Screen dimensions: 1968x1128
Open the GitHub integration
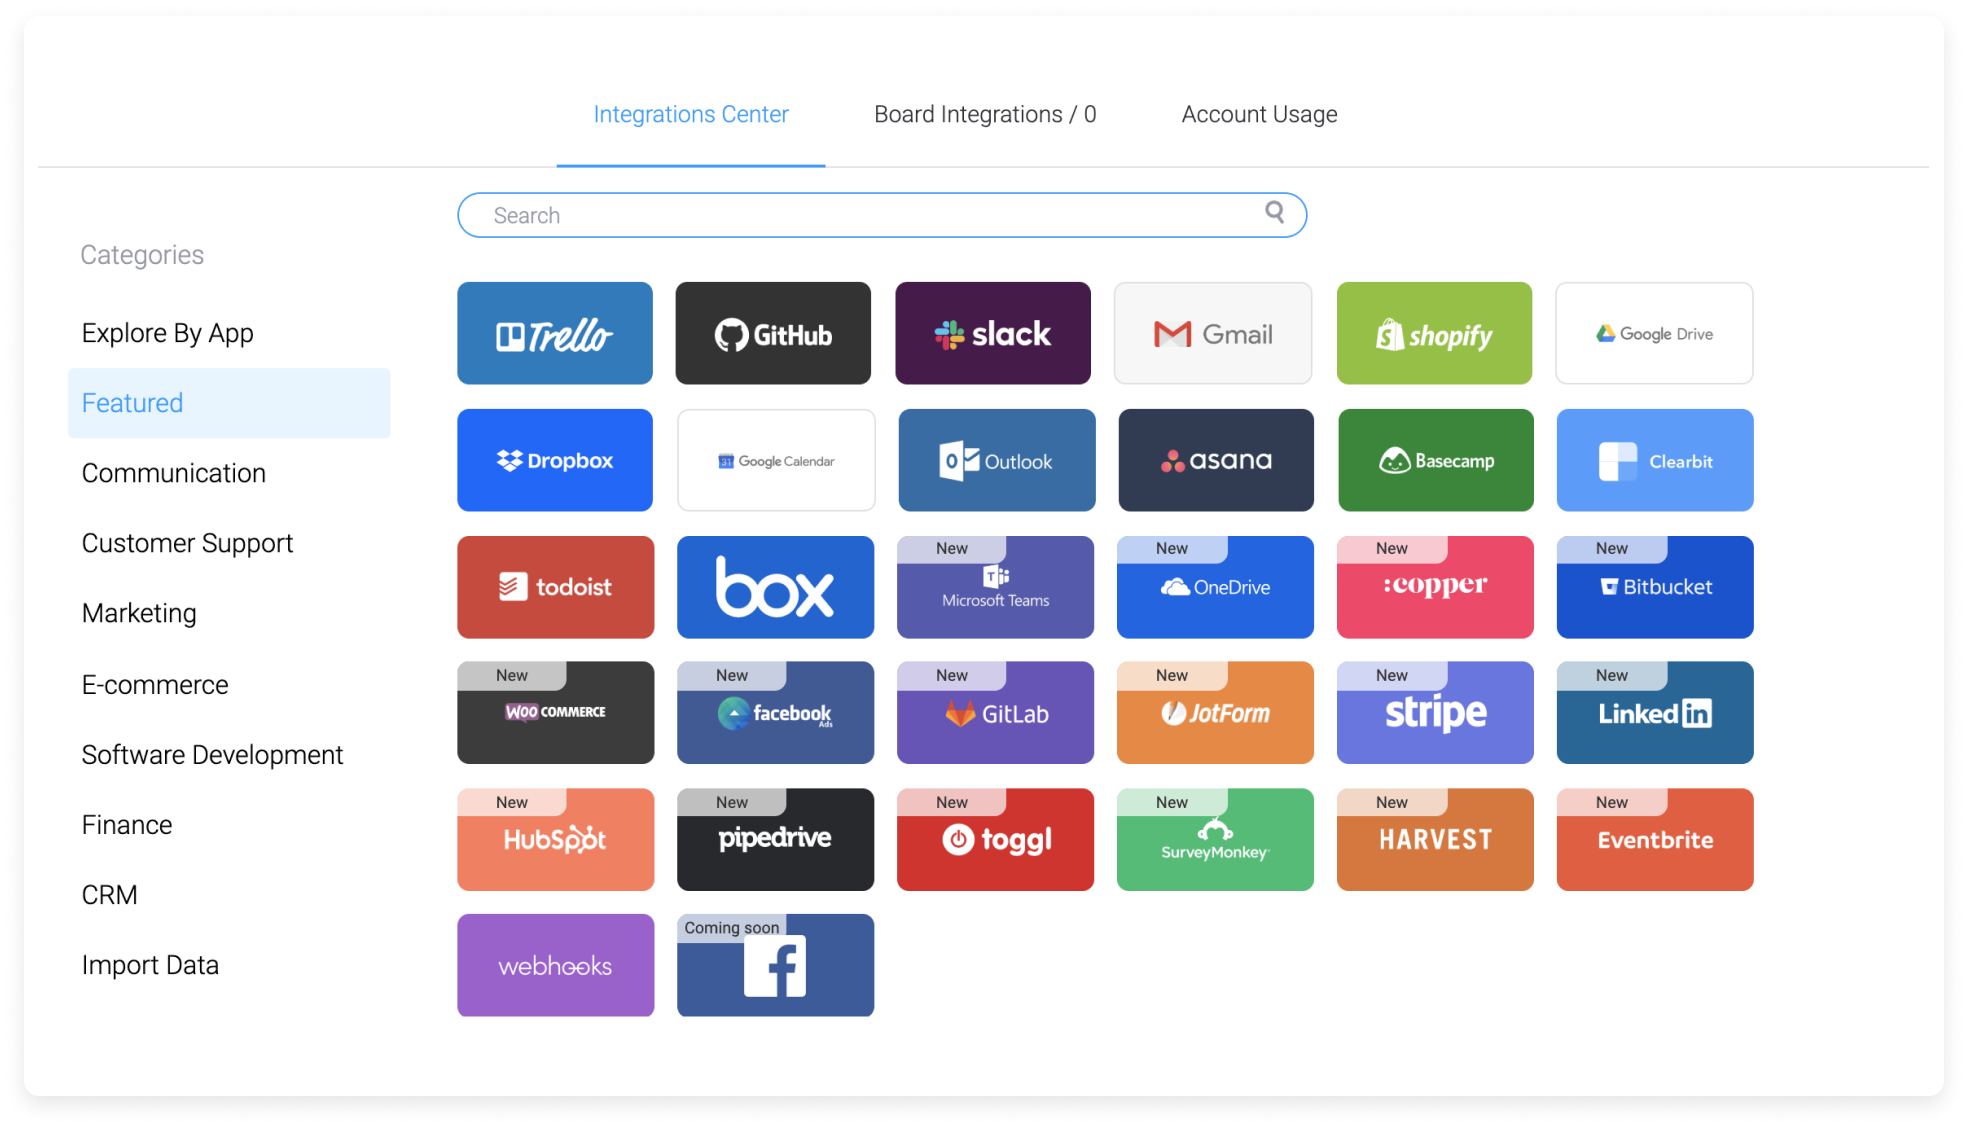(772, 334)
